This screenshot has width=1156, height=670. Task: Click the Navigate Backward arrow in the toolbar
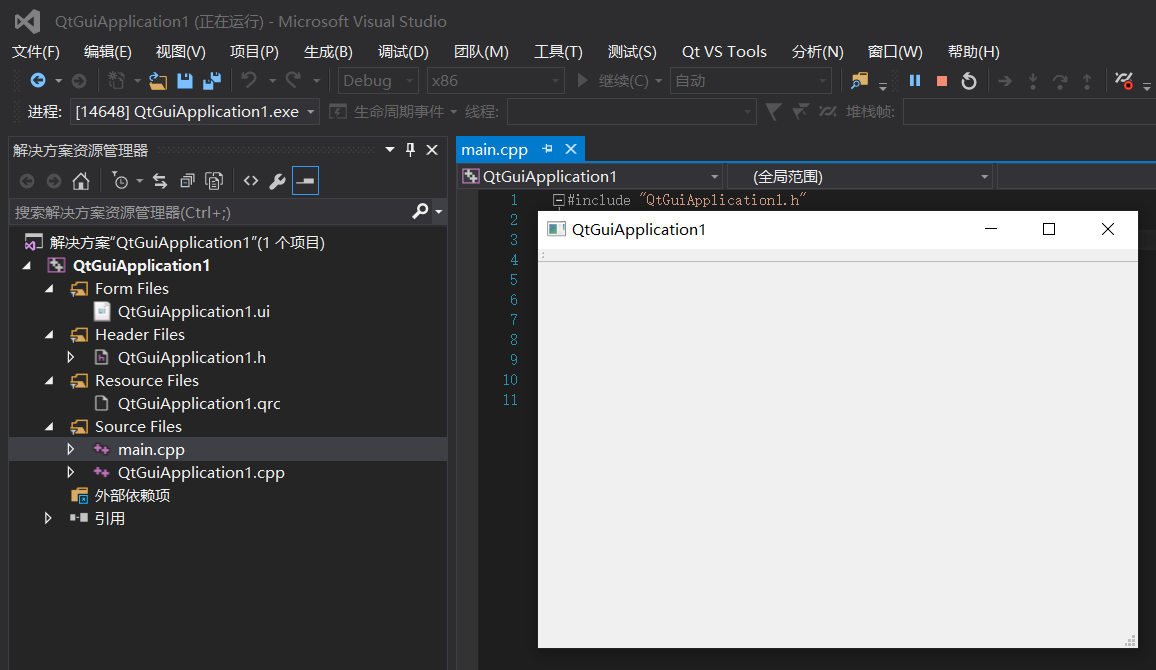(x=38, y=80)
